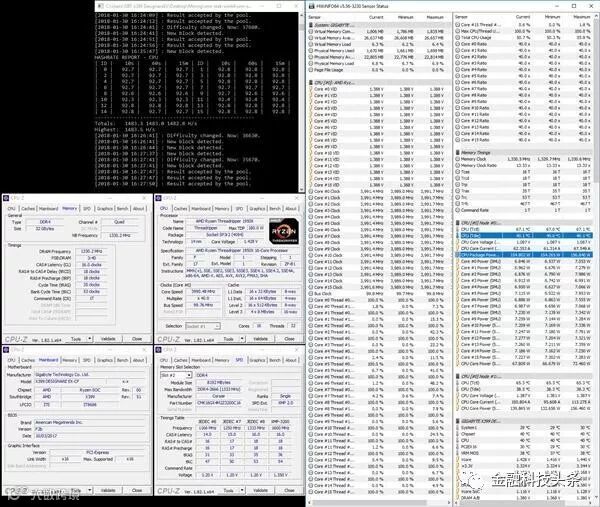Image resolution: width=600 pixels, height=507 pixels.
Task: Open Tools dropdown arrow in CPU-Z SPD window
Action: (242, 490)
